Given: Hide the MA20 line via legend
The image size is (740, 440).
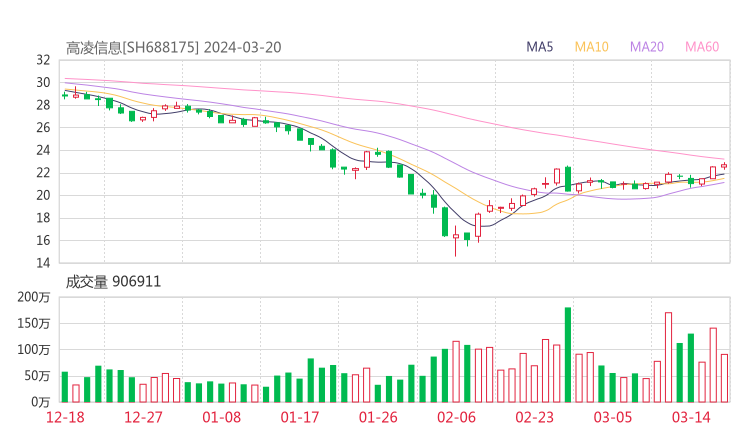Looking at the screenshot, I should click(x=647, y=47).
